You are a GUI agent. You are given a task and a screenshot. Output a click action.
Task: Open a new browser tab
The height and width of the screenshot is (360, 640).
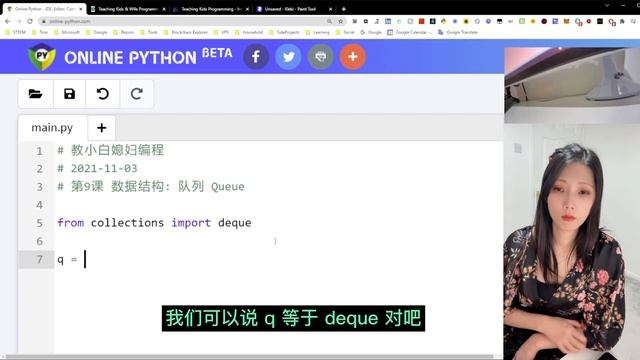coord(344,9)
